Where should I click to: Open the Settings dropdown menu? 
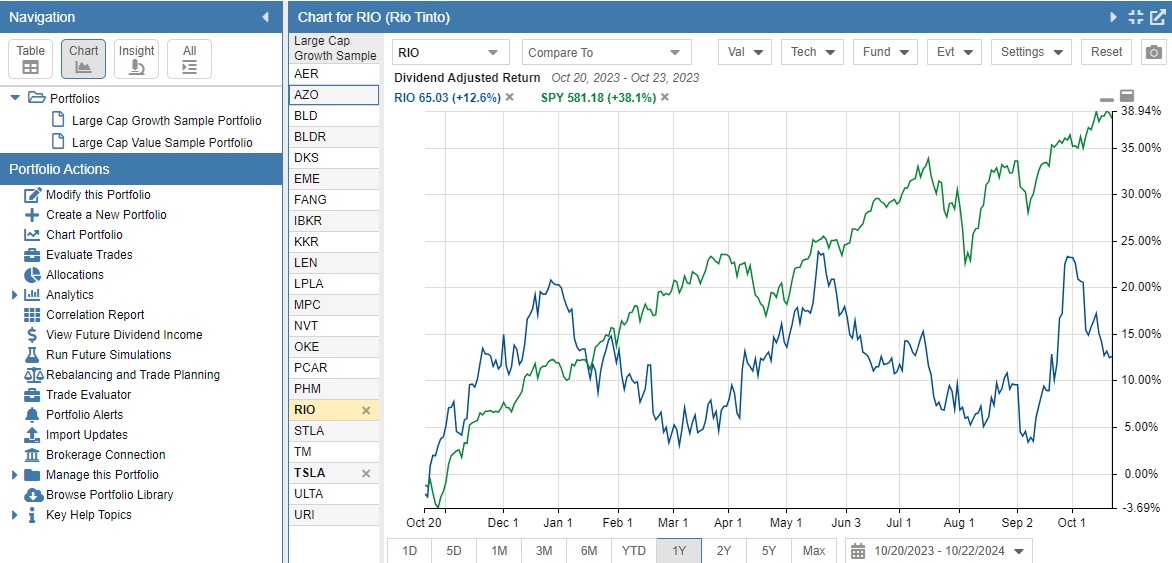click(1030, 52)
